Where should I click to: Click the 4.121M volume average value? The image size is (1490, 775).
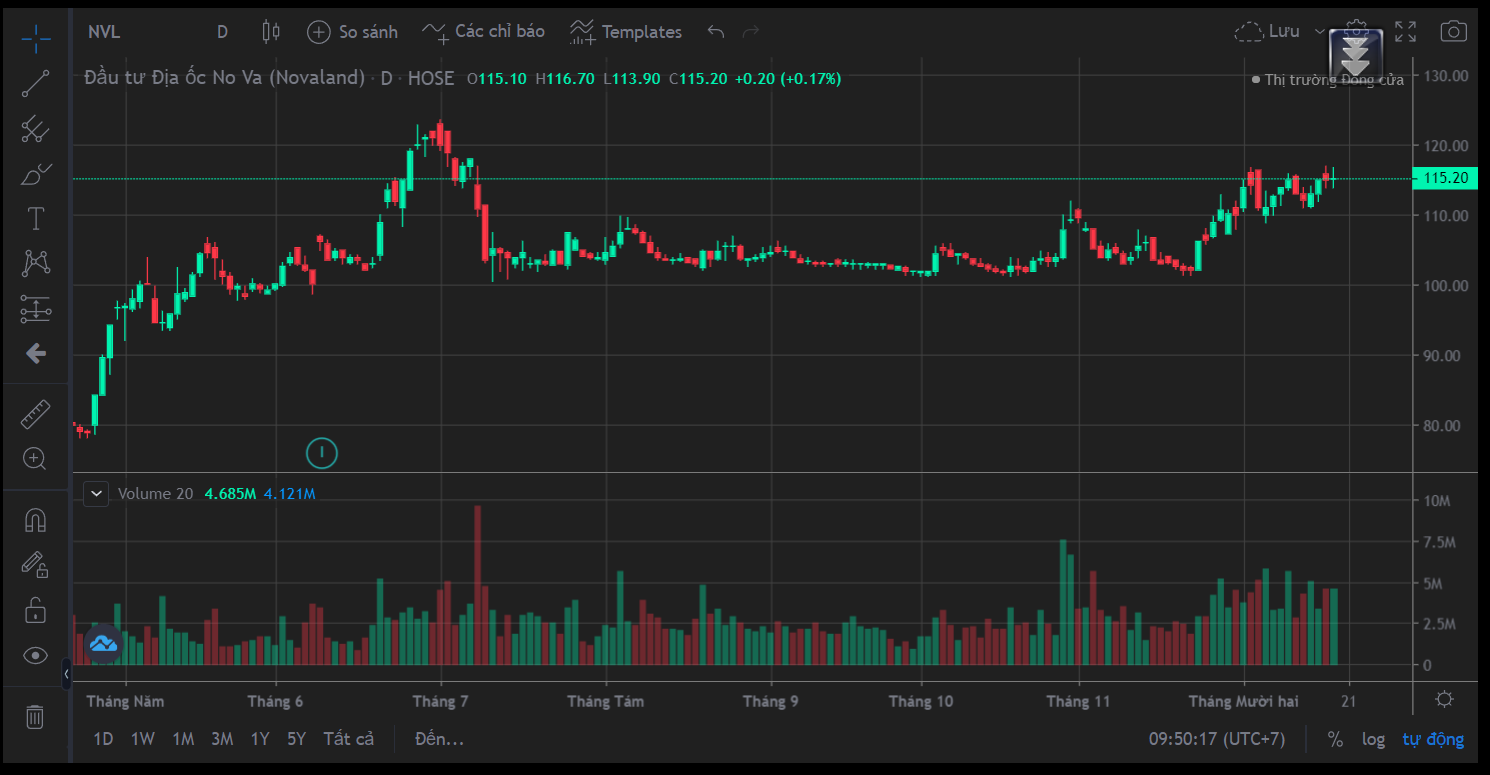click(290, 493)
